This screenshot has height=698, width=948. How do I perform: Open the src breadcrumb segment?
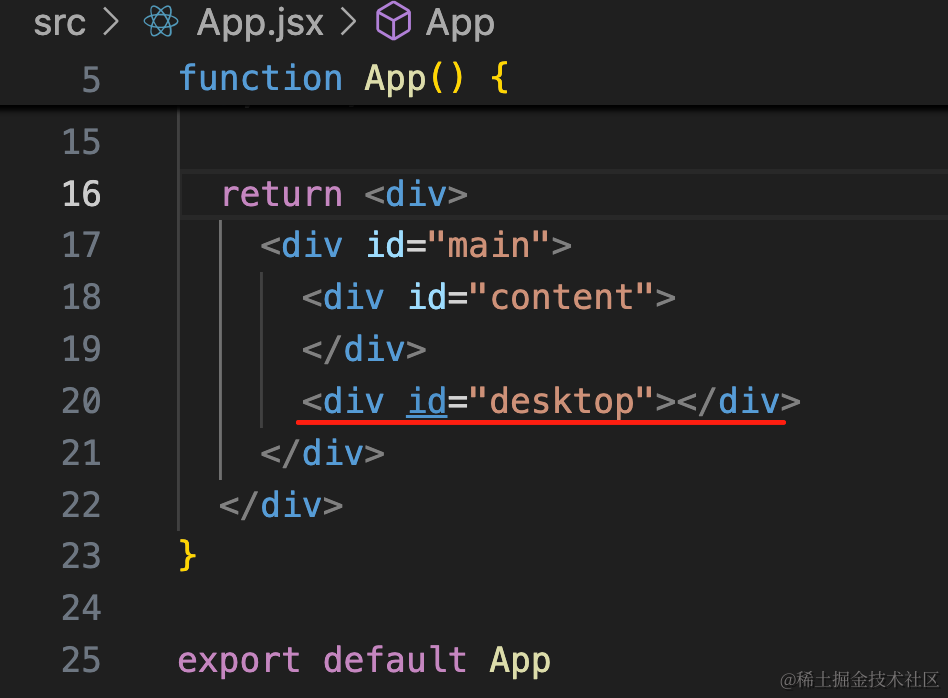coord(59,23)
